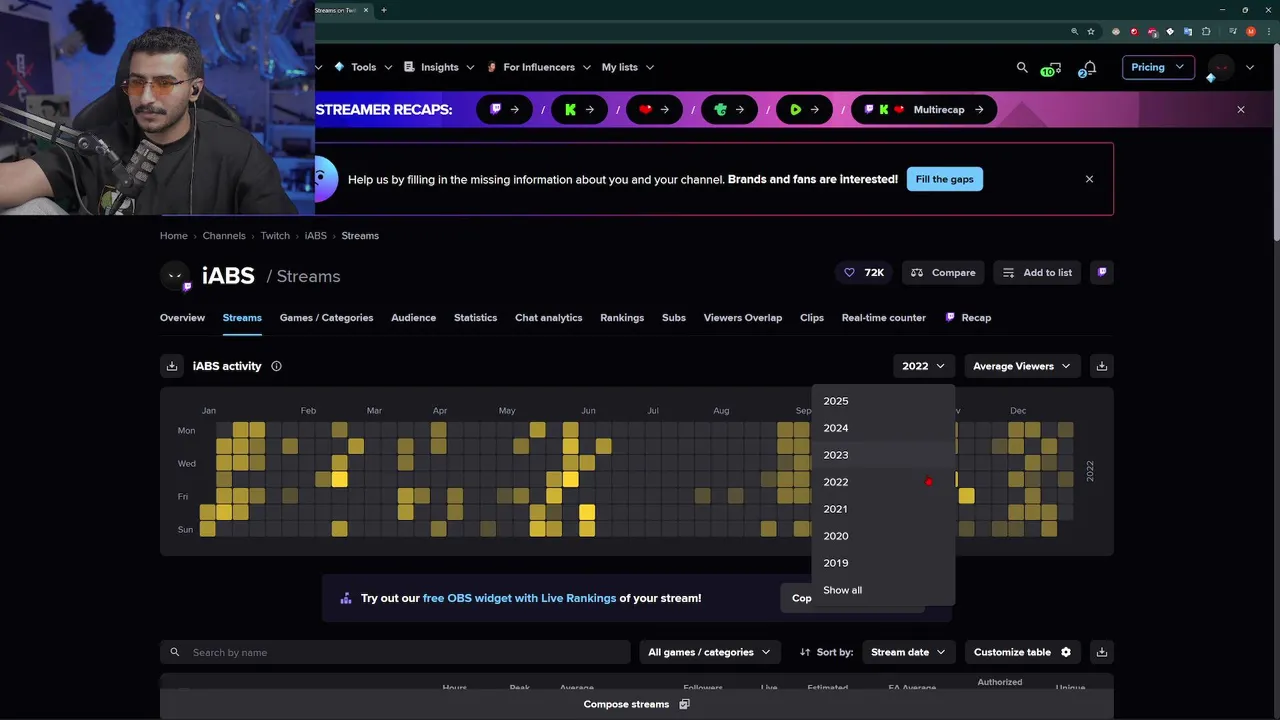
Task: Switch to the Chat analytics tab
Action: (x=548, y=318)
